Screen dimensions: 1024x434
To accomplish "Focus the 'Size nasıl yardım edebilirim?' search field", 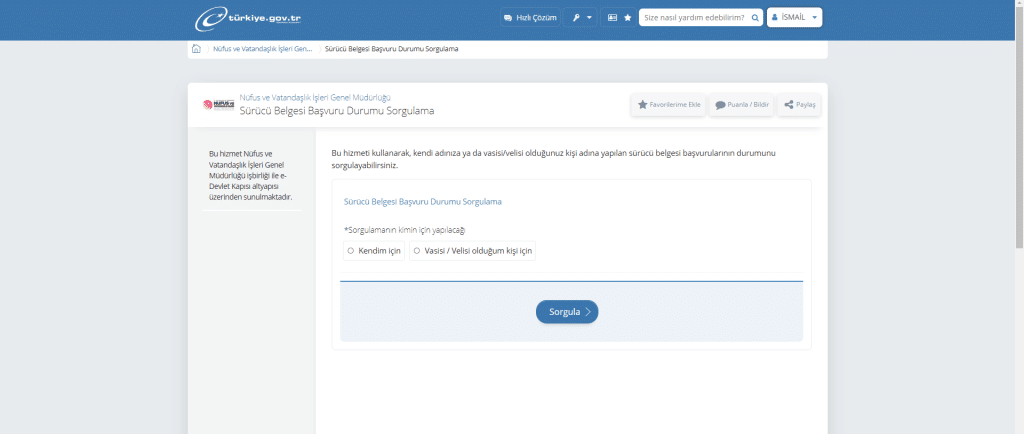I will click(694, 18).
